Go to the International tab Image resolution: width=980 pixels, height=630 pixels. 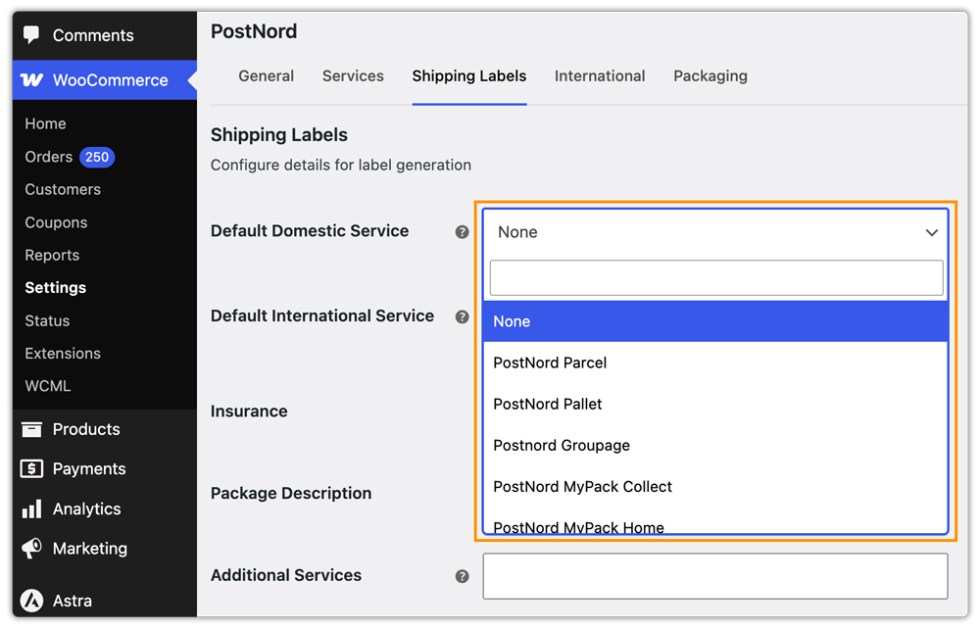pyautogui.click(x=600, y=76)
